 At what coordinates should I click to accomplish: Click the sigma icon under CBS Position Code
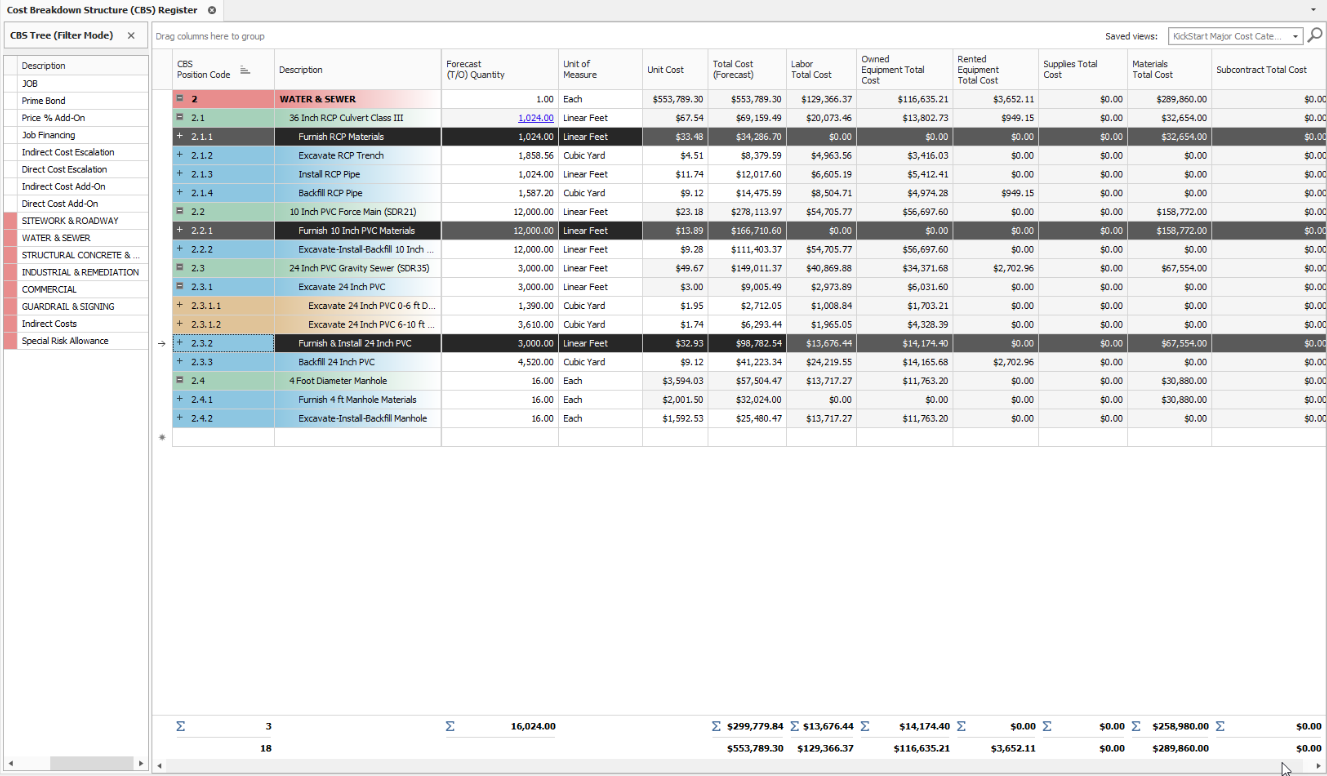click(x=181, y=726)
